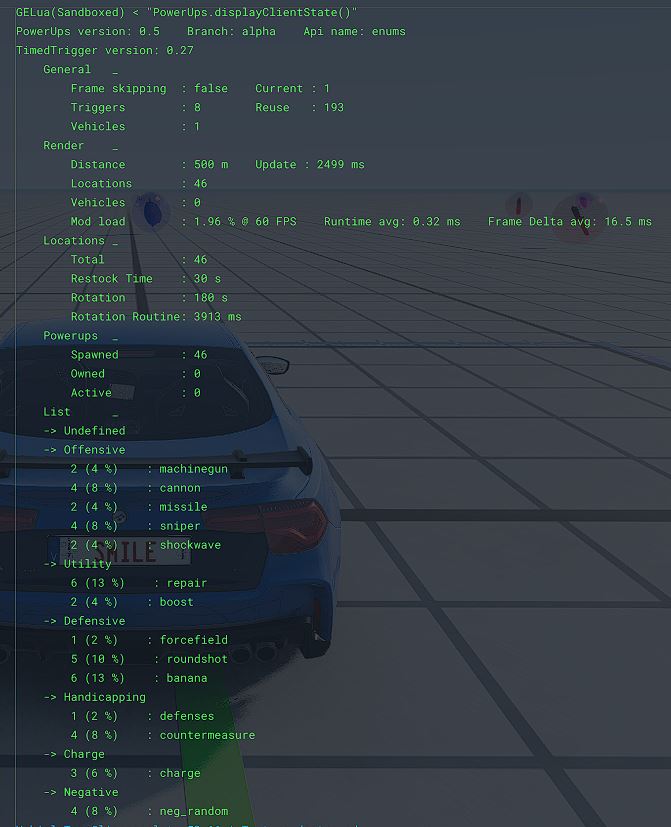Select the 'cannon' powerup entry
Viewport: 671px width, 827px height.
click(x=136, y=487)
